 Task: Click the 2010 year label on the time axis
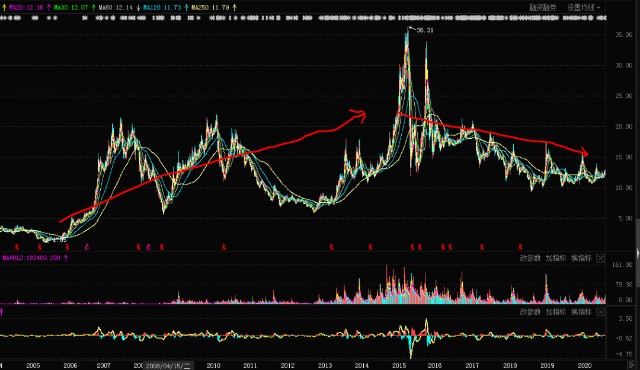tap(213, 366)
